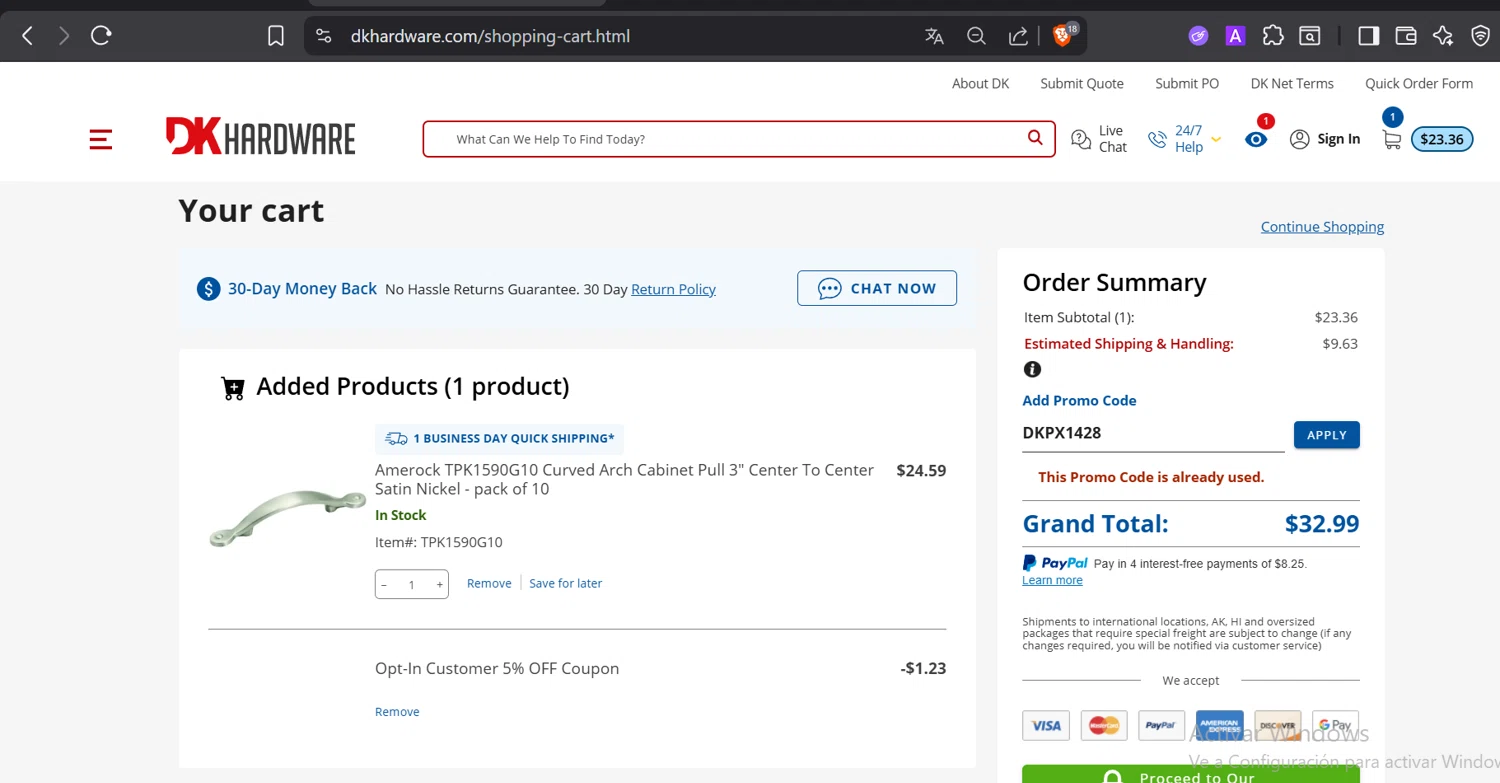1500x783 pixels.
Task: Click the share page icon
Action: pos(1018,36)
